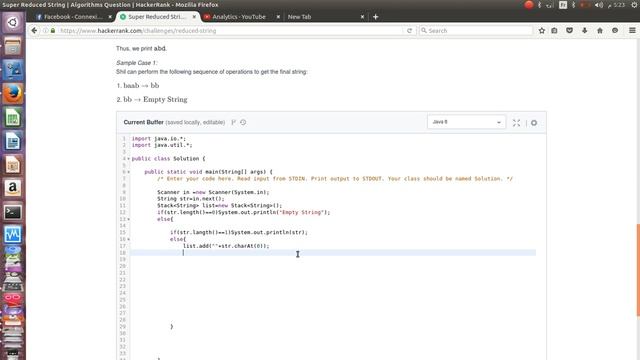
Task: Open a new tab with plus button
Action: tap(376, 17)
